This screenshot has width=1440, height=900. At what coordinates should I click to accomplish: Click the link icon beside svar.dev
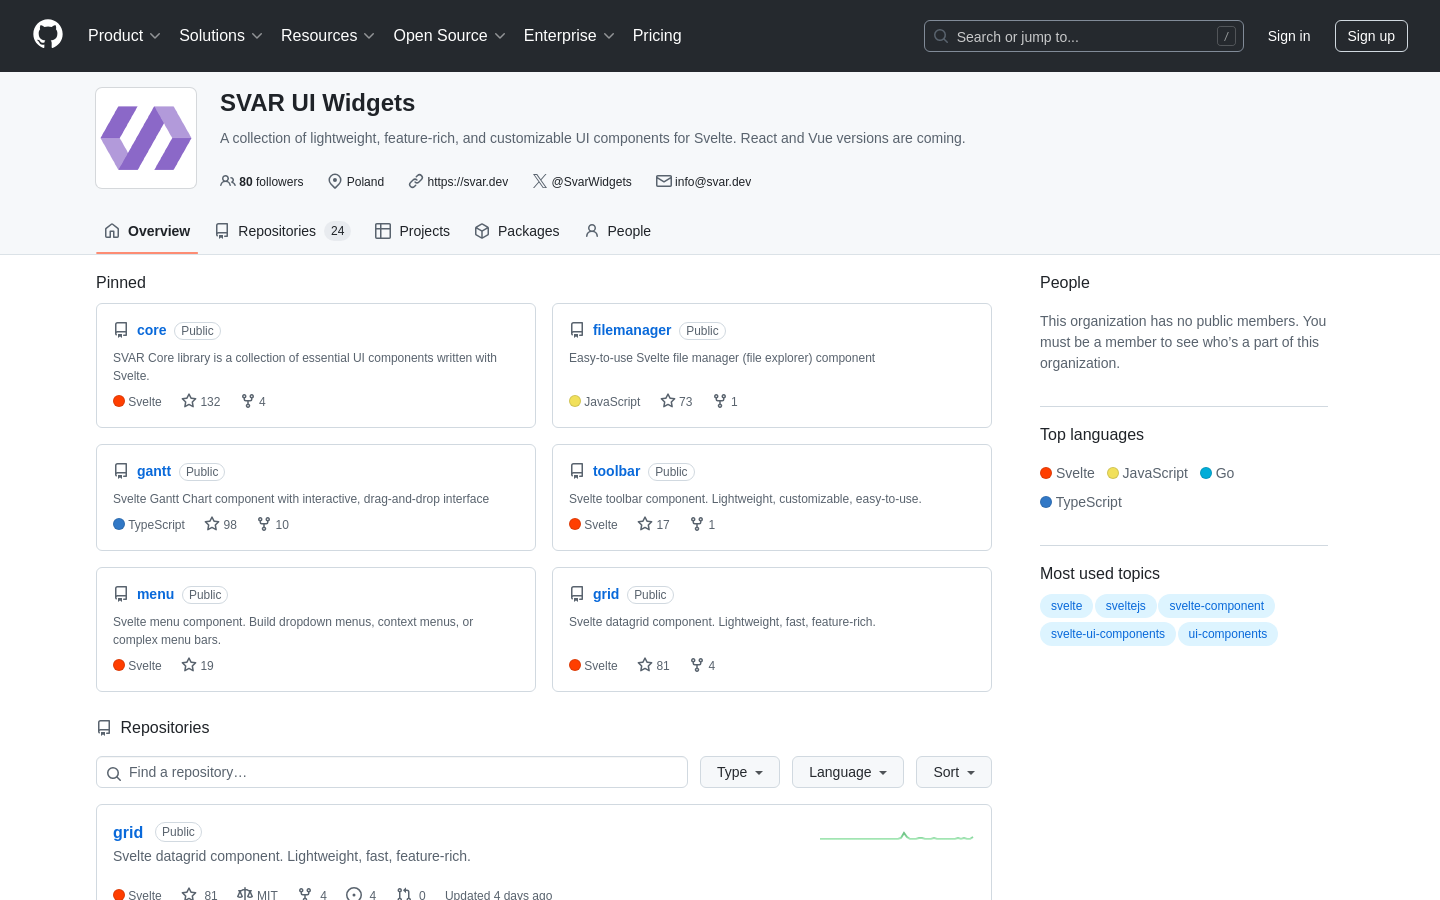(x=416, y=181)
